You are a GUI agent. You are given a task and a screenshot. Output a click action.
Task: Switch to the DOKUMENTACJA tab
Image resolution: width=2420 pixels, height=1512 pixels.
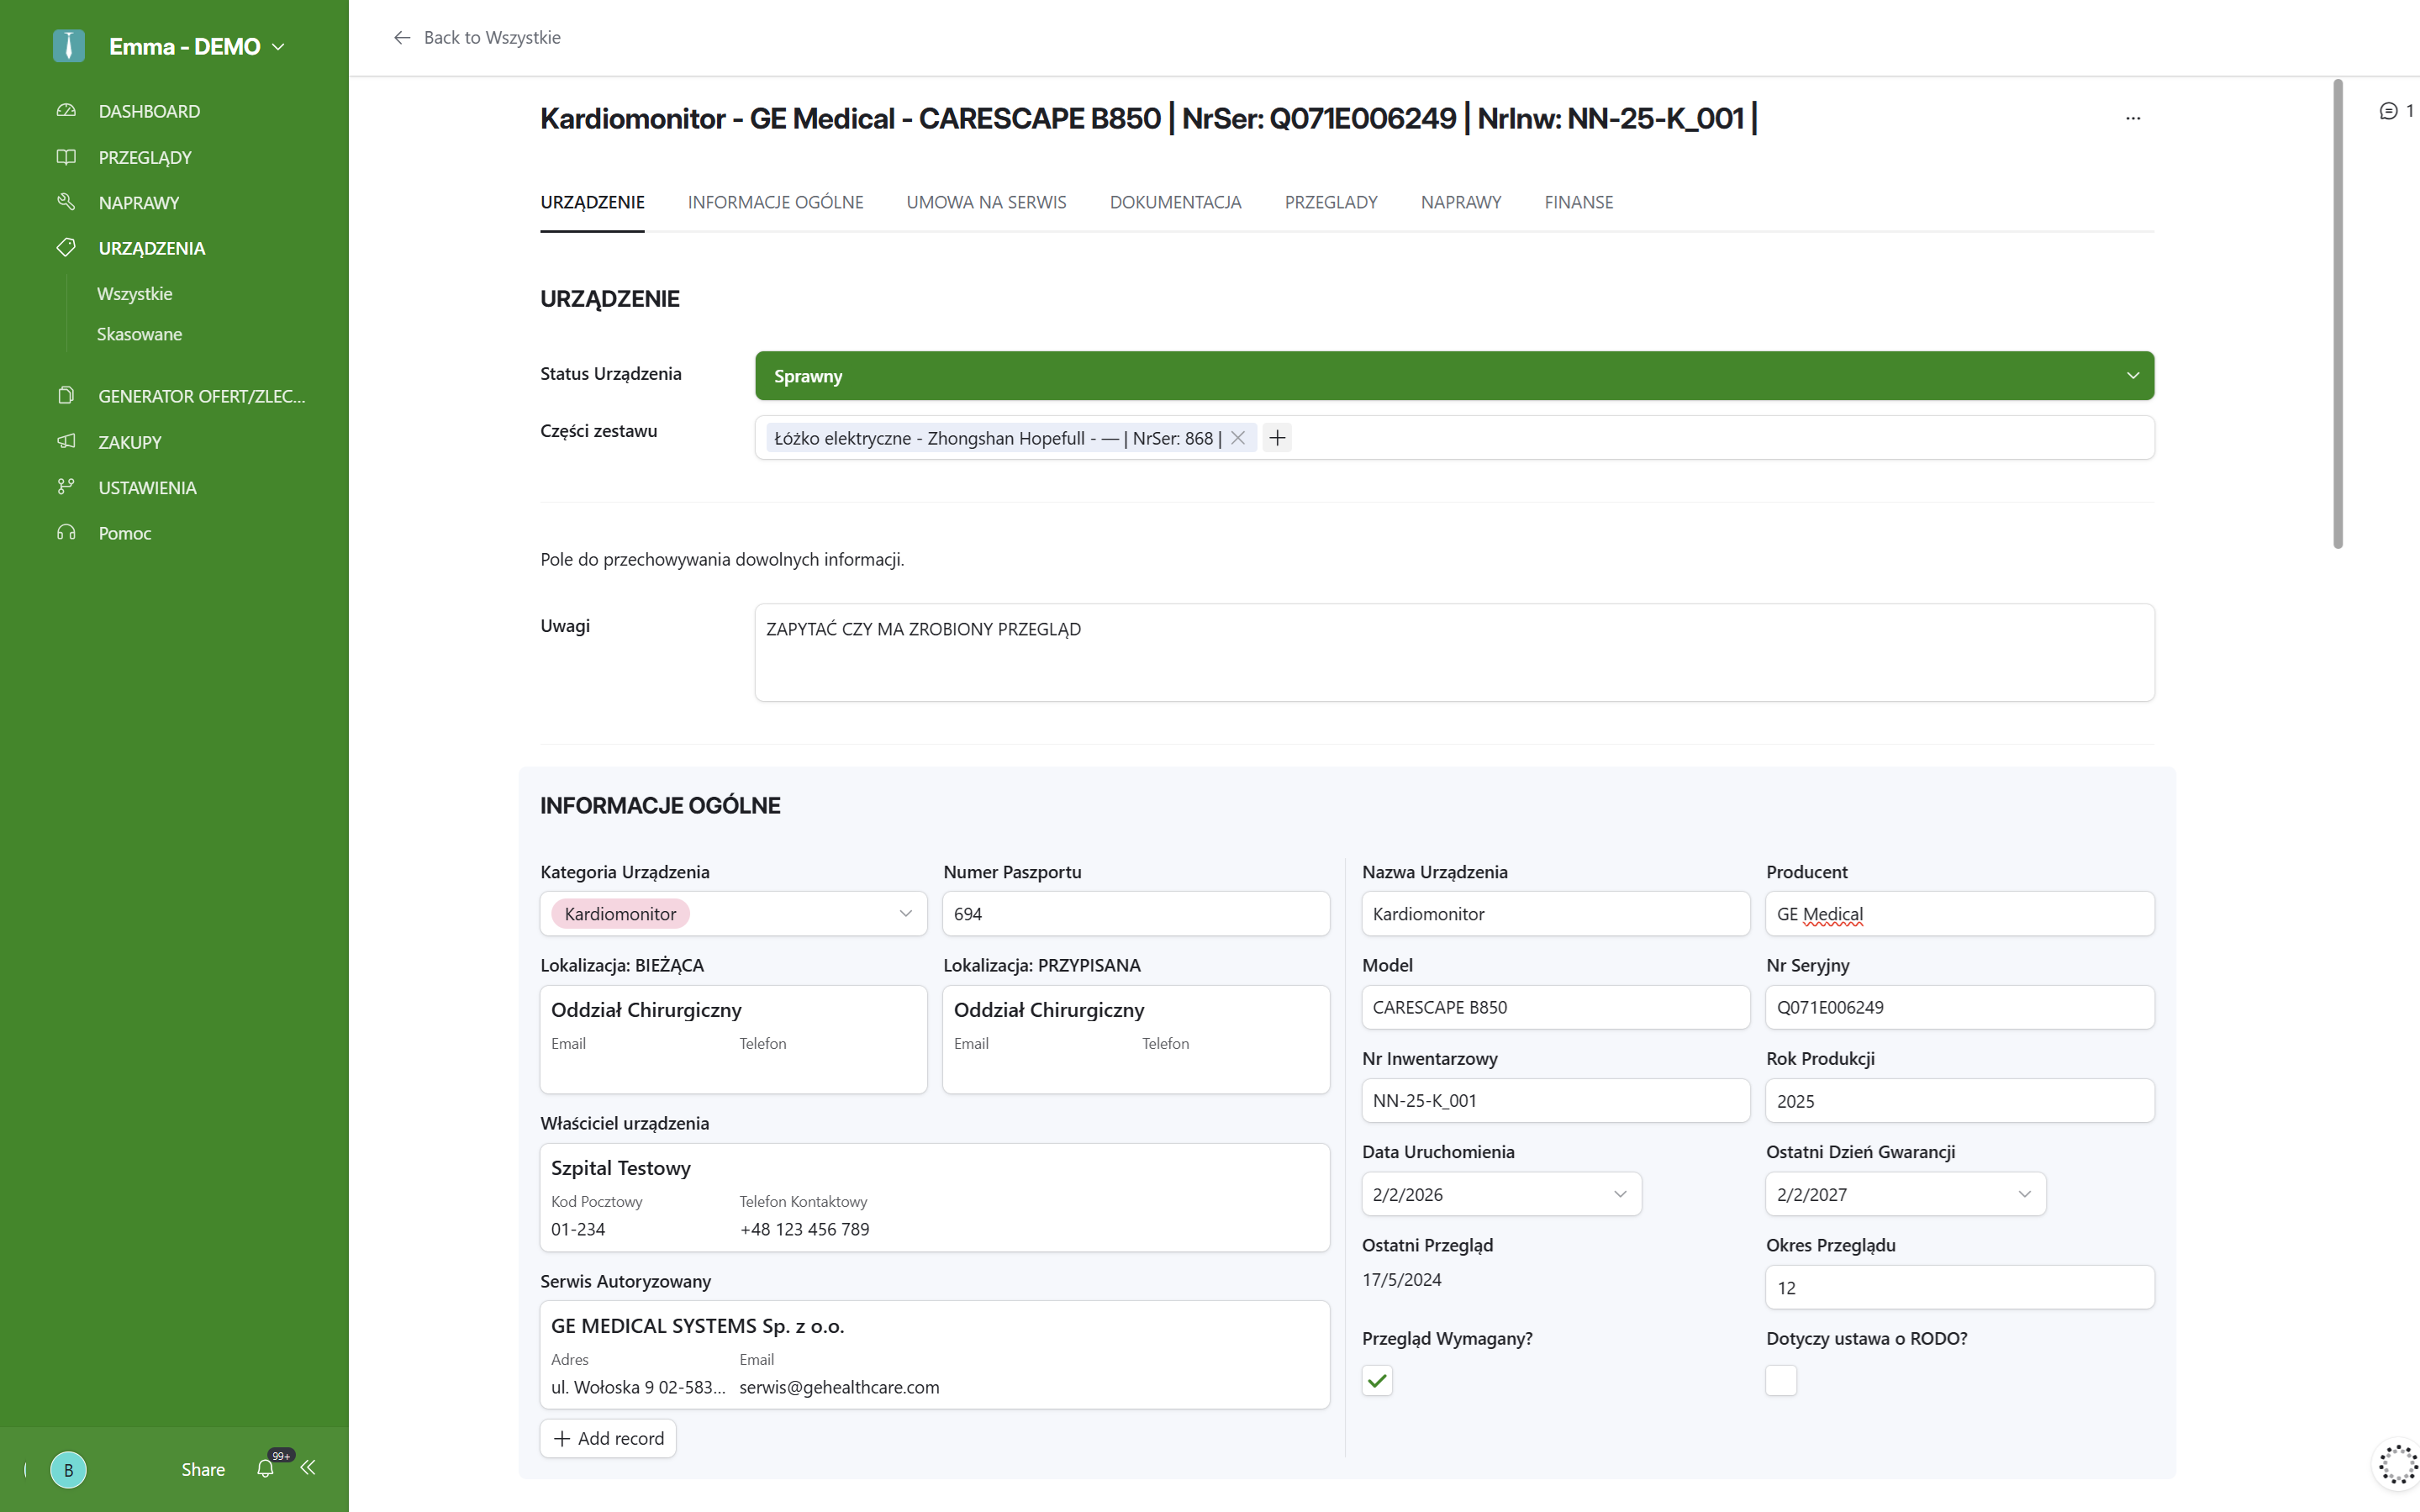pyautogui.click(x=1175, y=202)
